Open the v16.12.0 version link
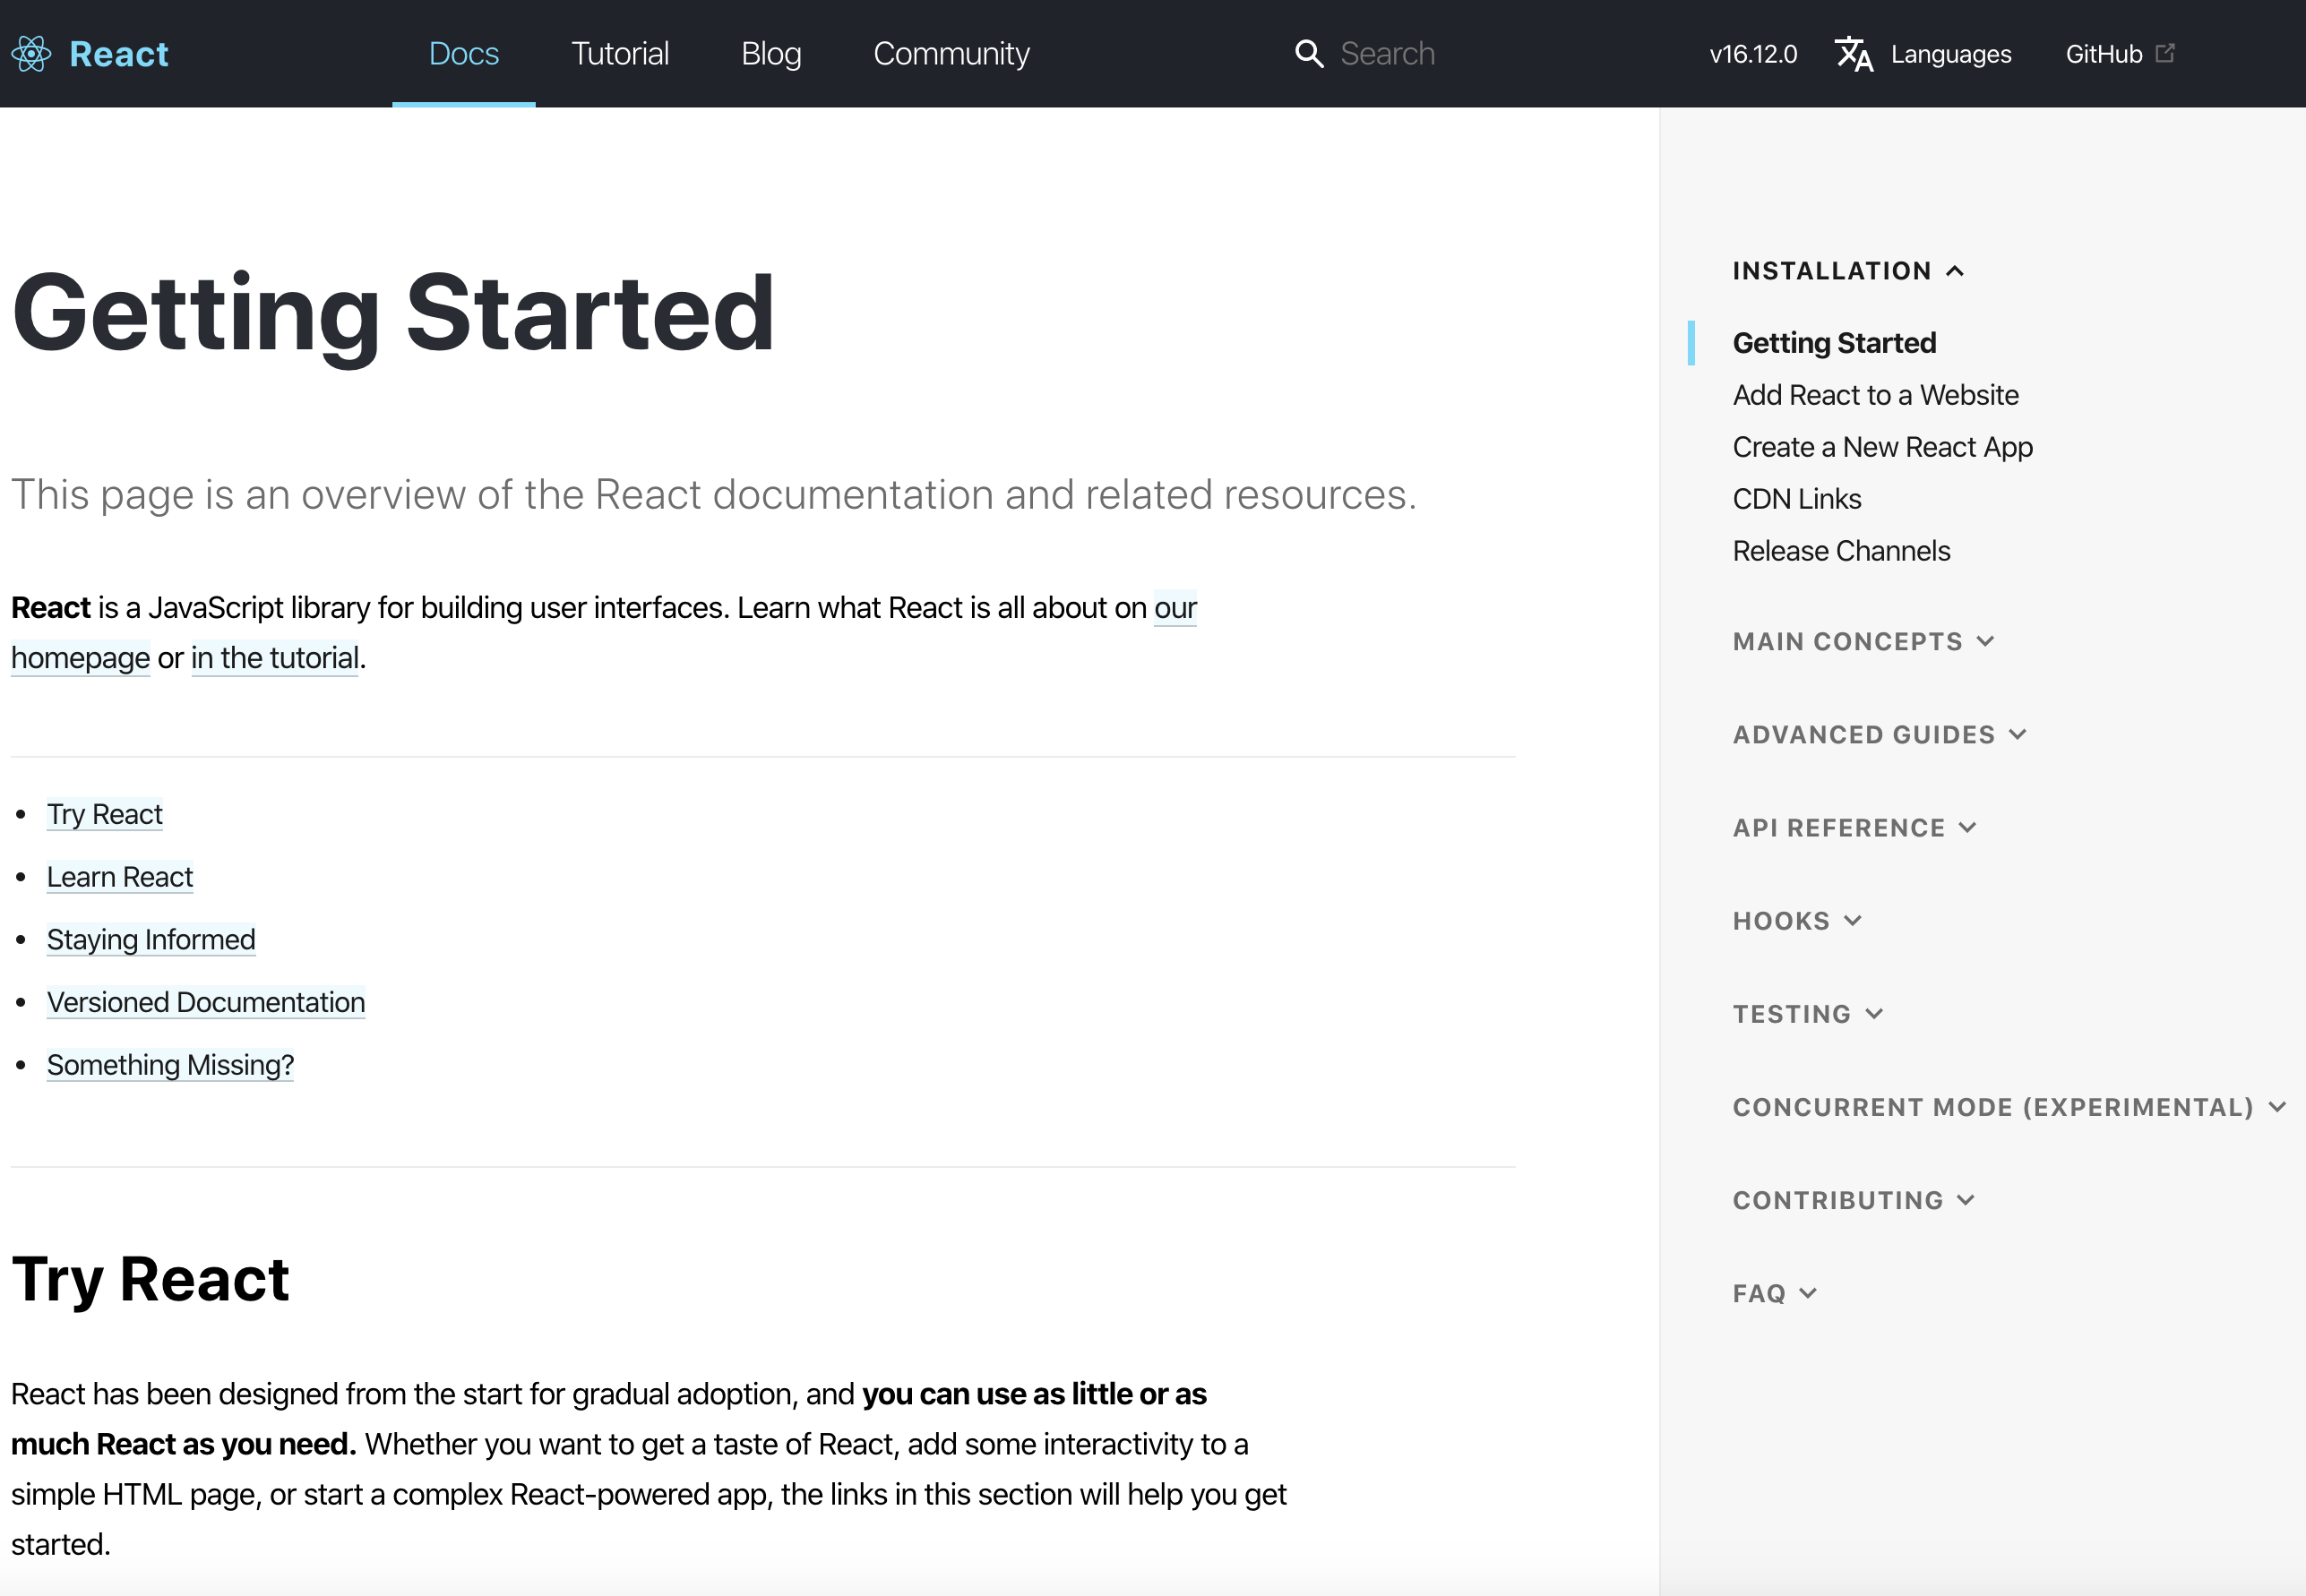Viewport: 2306px width, 1596px height. (x=1753, y=54)
